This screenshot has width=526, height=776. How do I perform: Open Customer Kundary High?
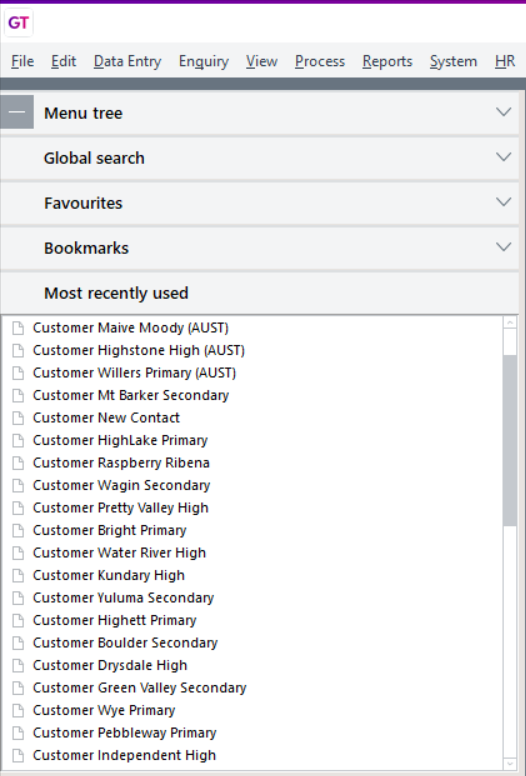tap(109, 576)
